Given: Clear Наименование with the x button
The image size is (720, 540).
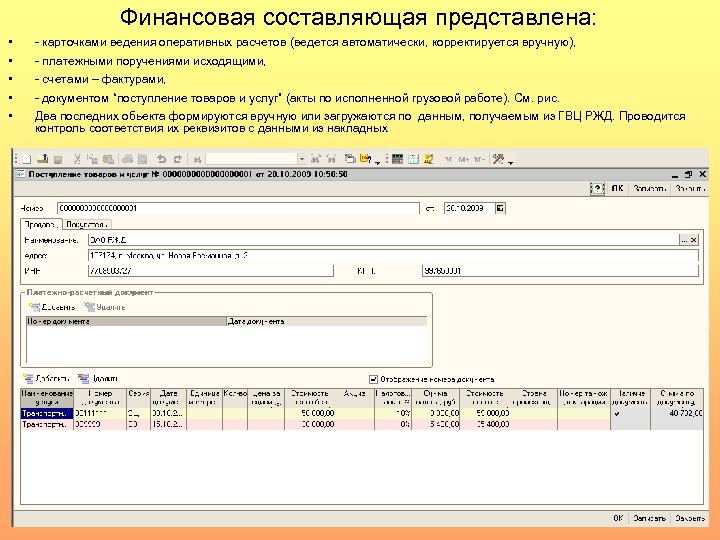Looking at the screenshot, I should [x=694, y=240].
